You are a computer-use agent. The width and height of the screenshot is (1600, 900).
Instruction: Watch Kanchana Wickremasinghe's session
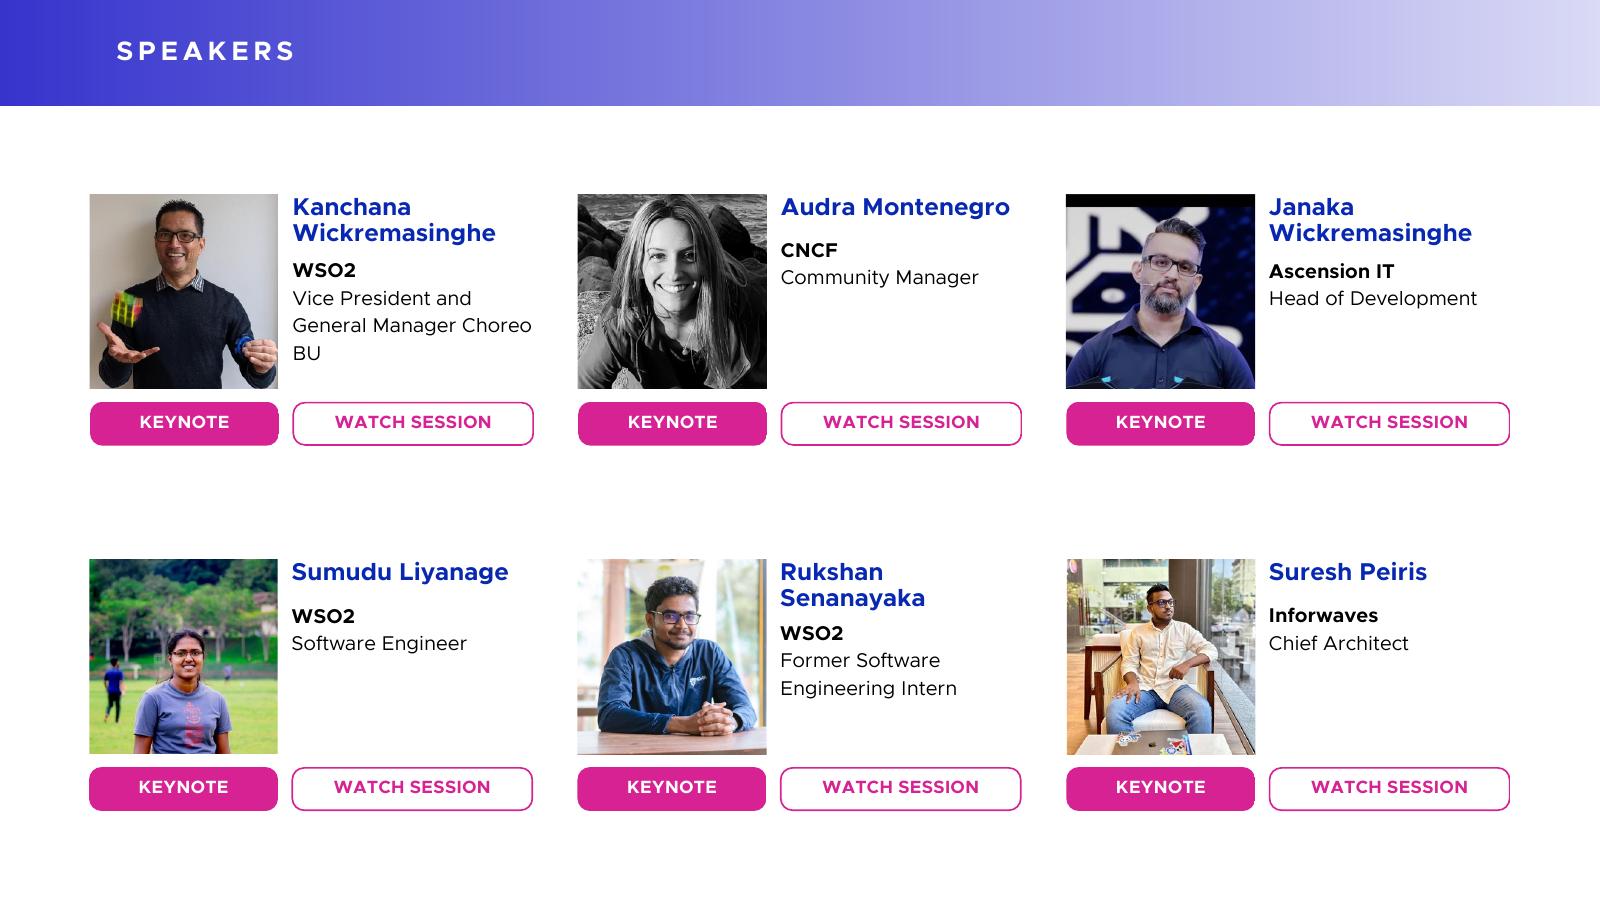pyautogui.click(x=412, y=423)
